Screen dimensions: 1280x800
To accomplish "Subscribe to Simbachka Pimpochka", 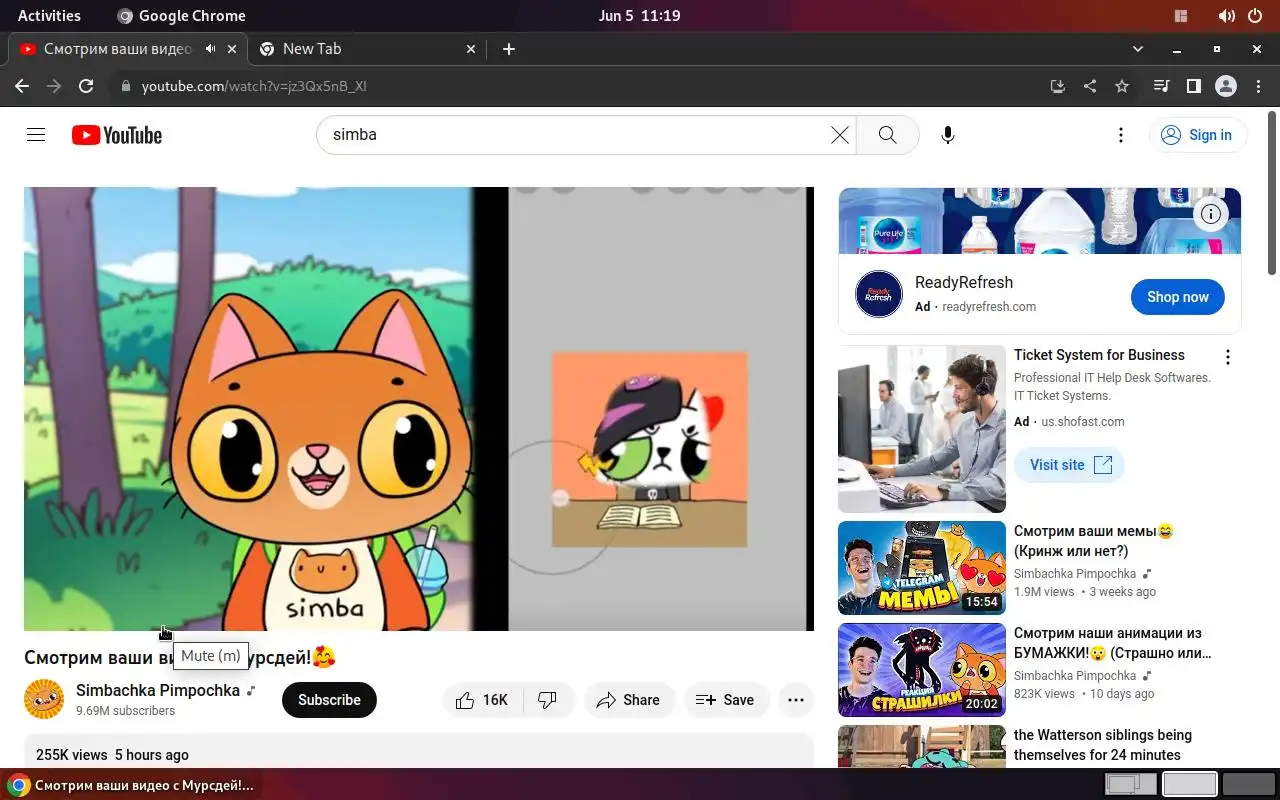I will (329, 700).
